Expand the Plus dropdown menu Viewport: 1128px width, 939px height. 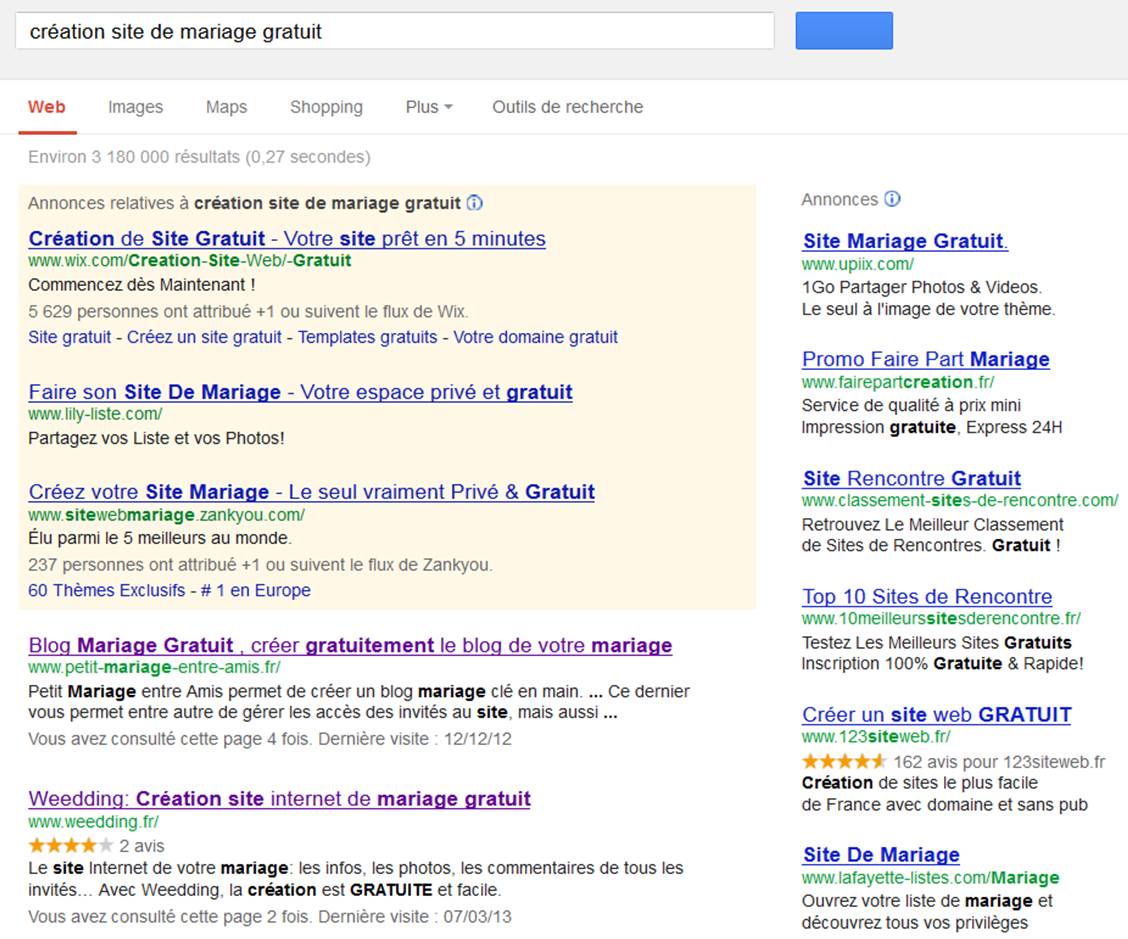[x=429, y=107]
